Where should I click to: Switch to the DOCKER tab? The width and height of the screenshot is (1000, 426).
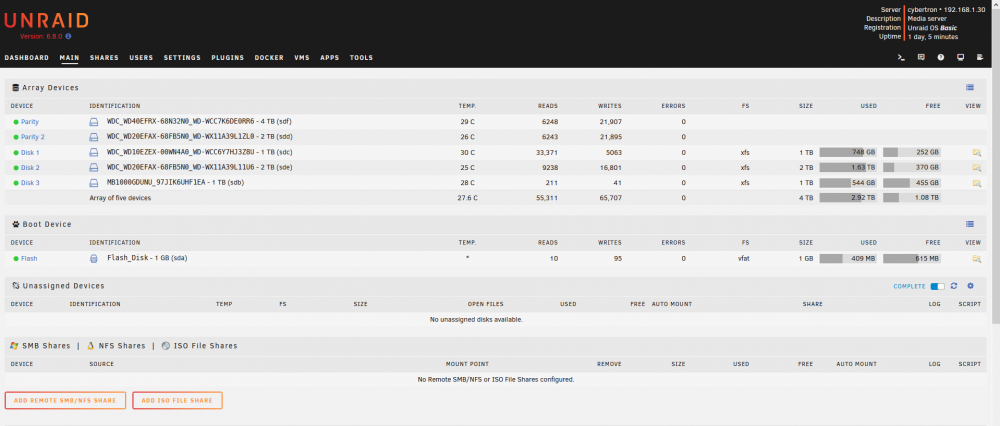coord(269,58)
